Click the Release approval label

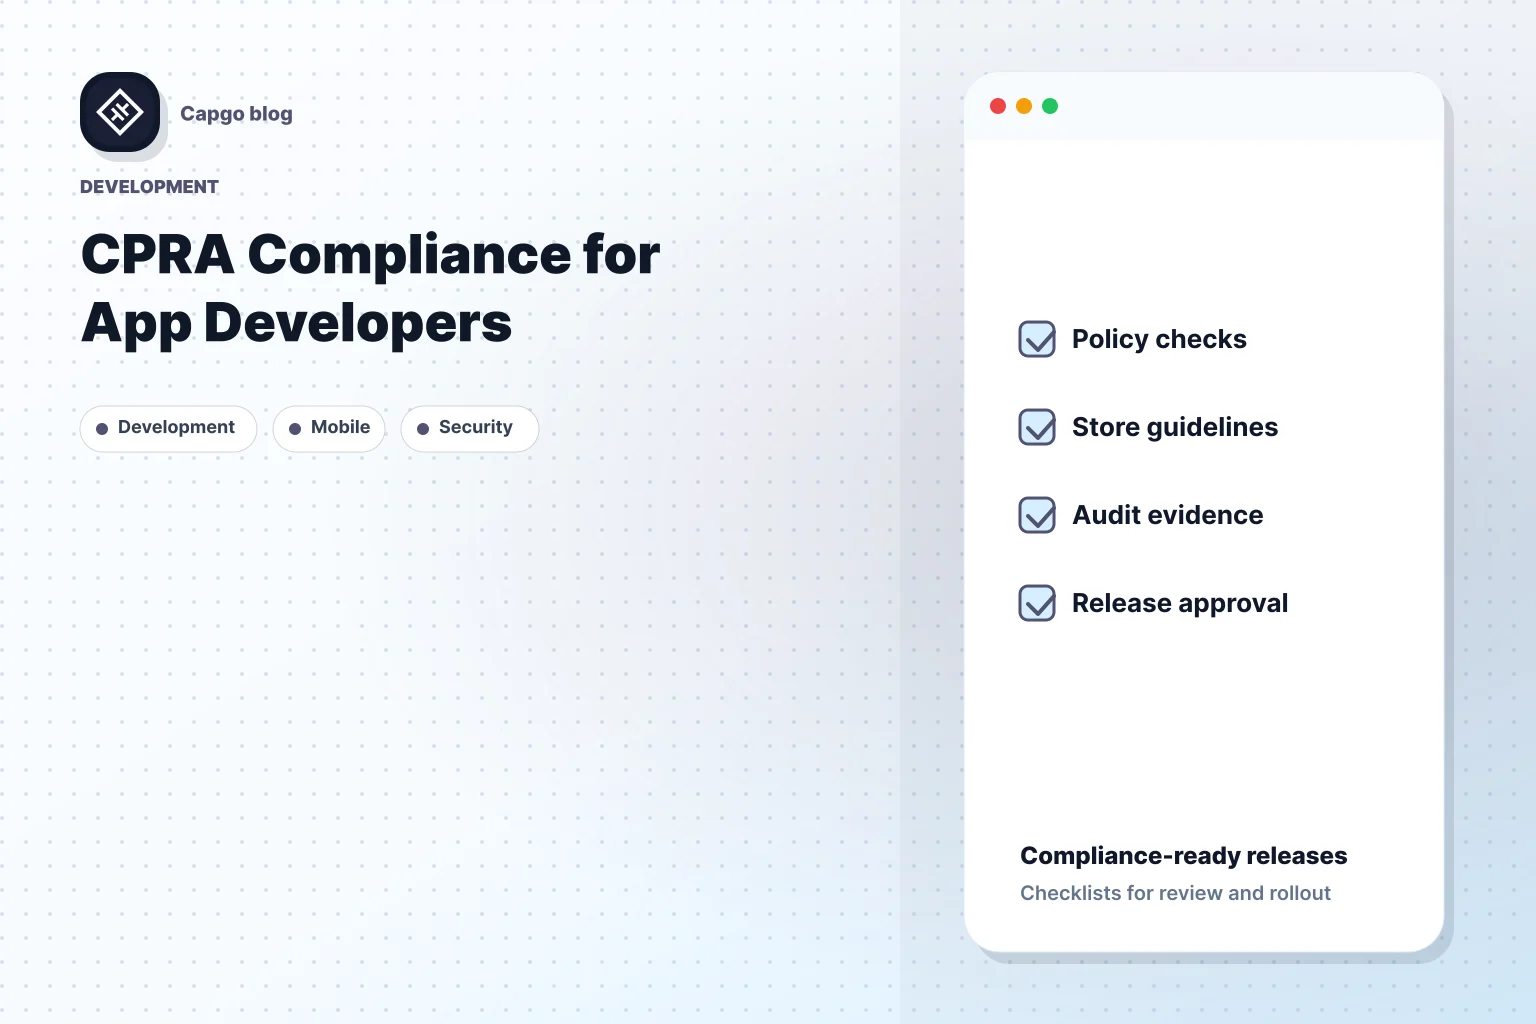tap(1180, 604)
